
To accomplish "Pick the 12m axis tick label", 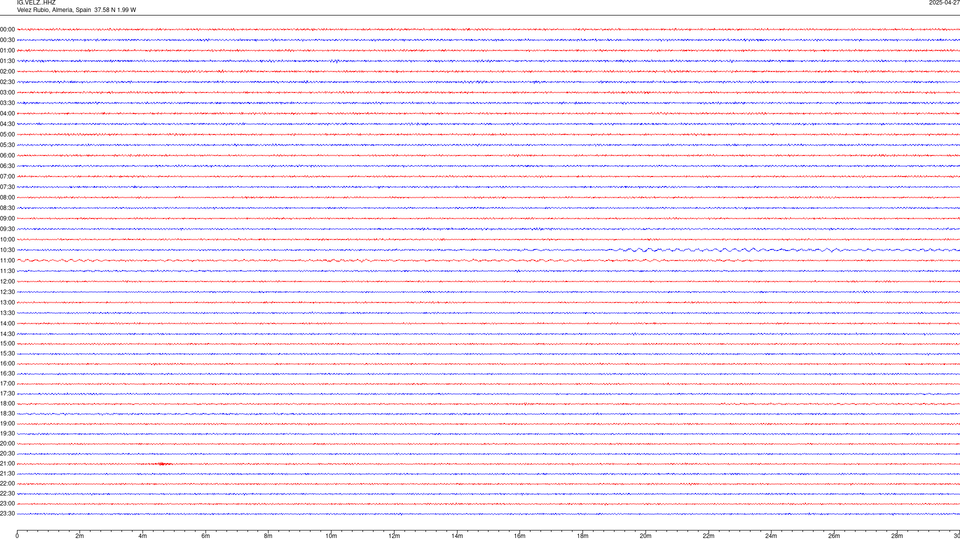I will [394, 536].
